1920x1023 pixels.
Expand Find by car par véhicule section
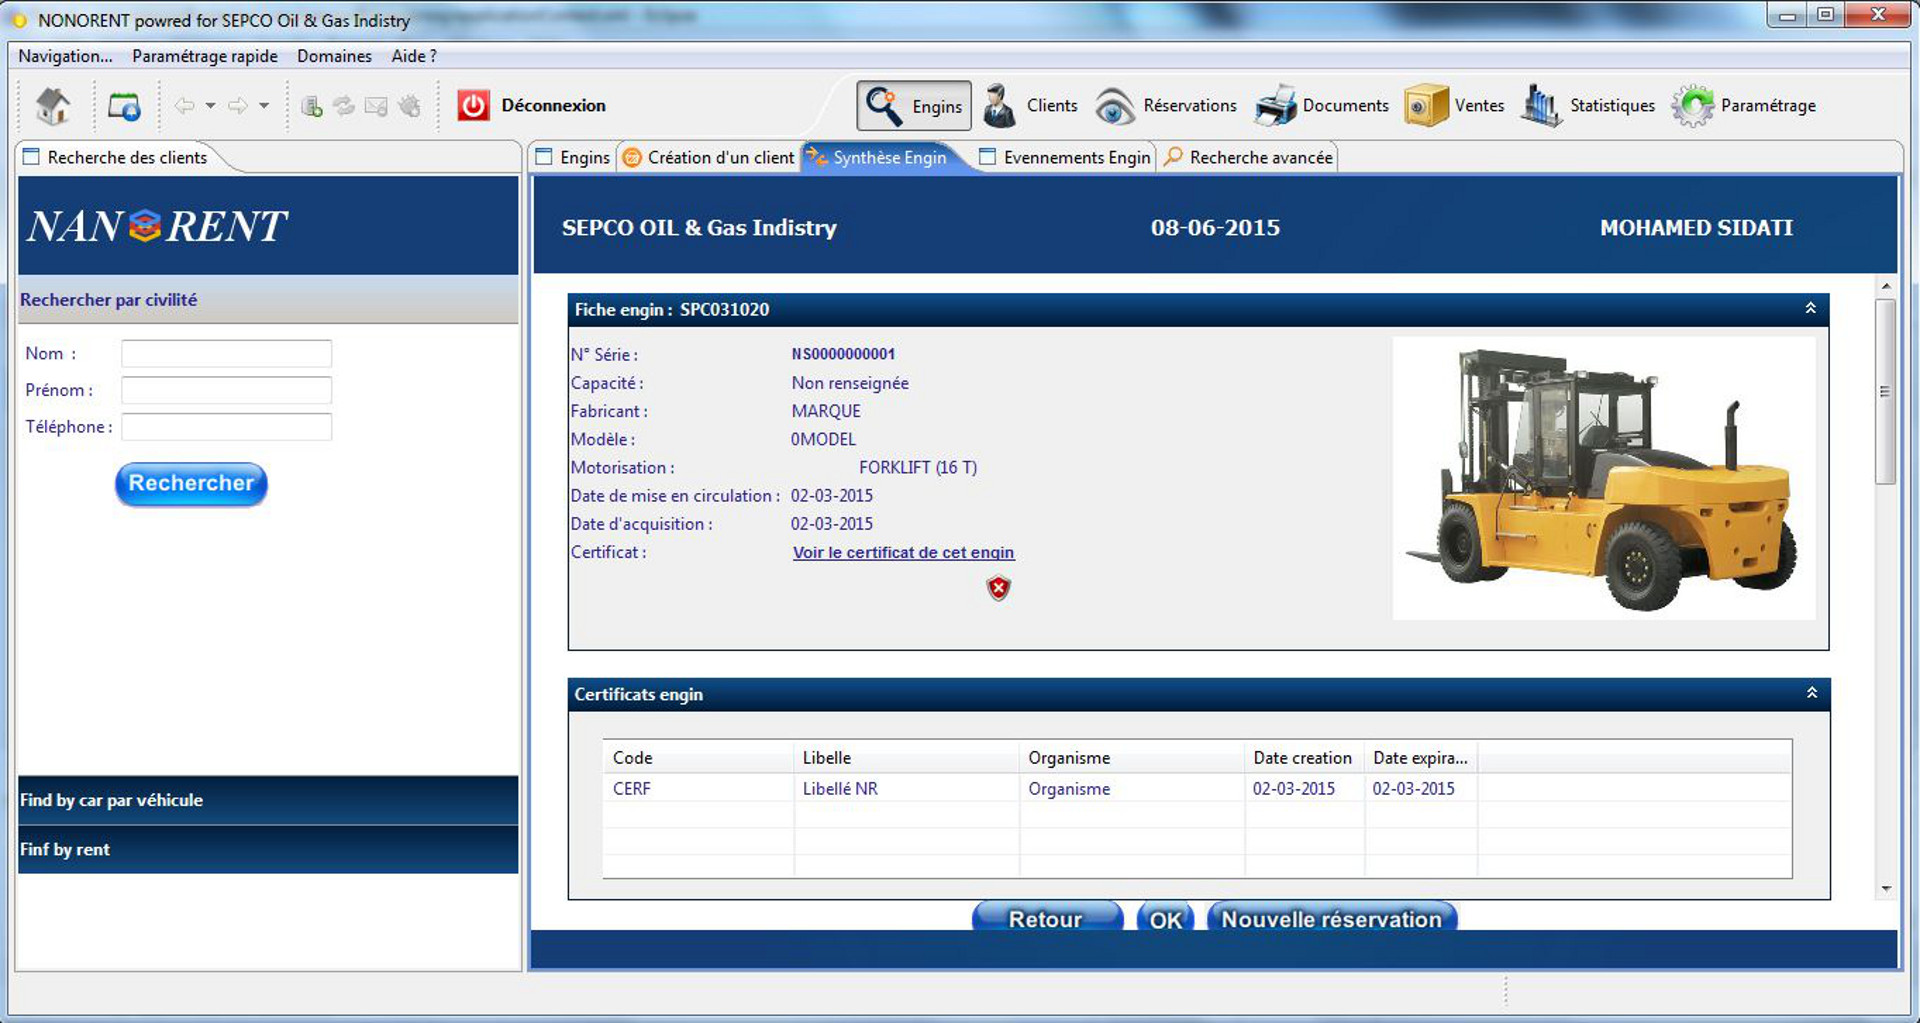click(268, 800)
